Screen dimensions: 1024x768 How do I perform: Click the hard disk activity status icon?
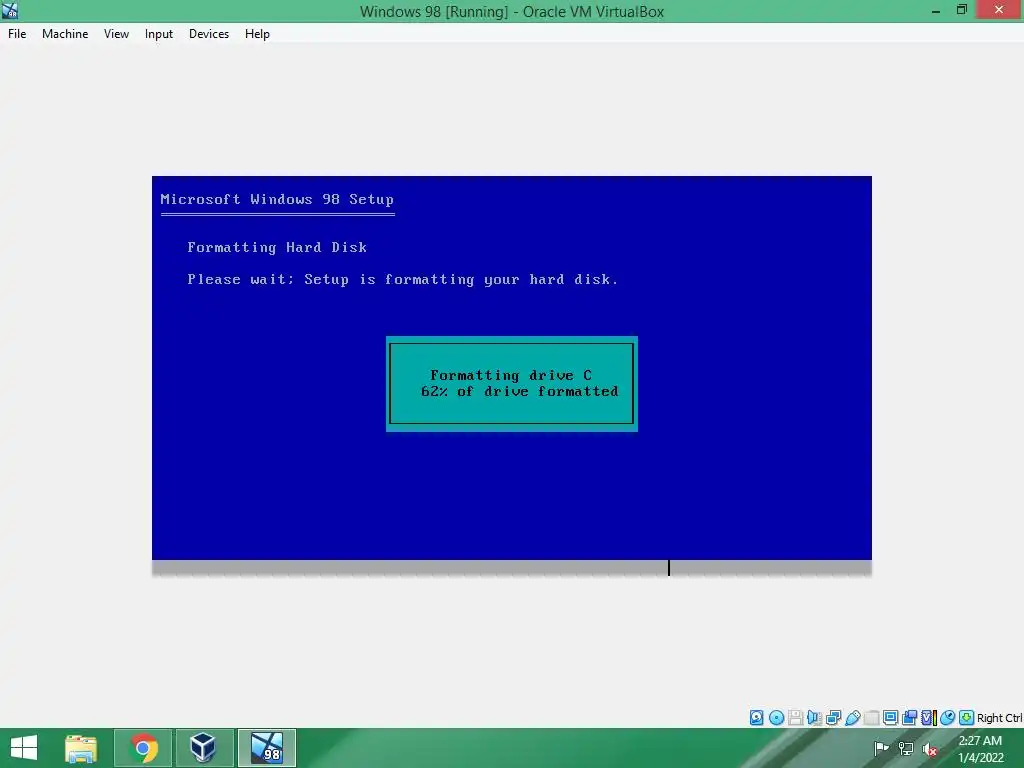point(756,718)
